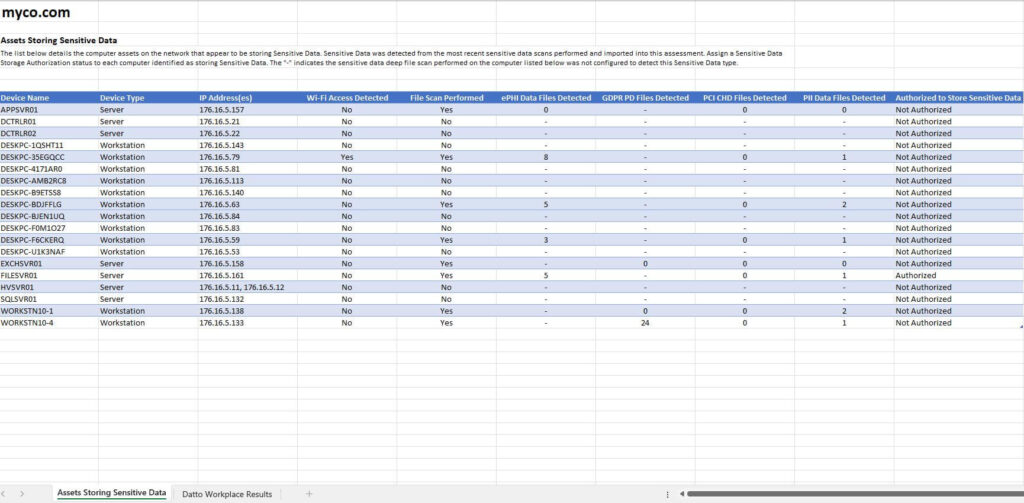Select the Wi-Fi Access Detected header cell
This screenshot has height=503, width=1024.
click(x=347, y=98)
